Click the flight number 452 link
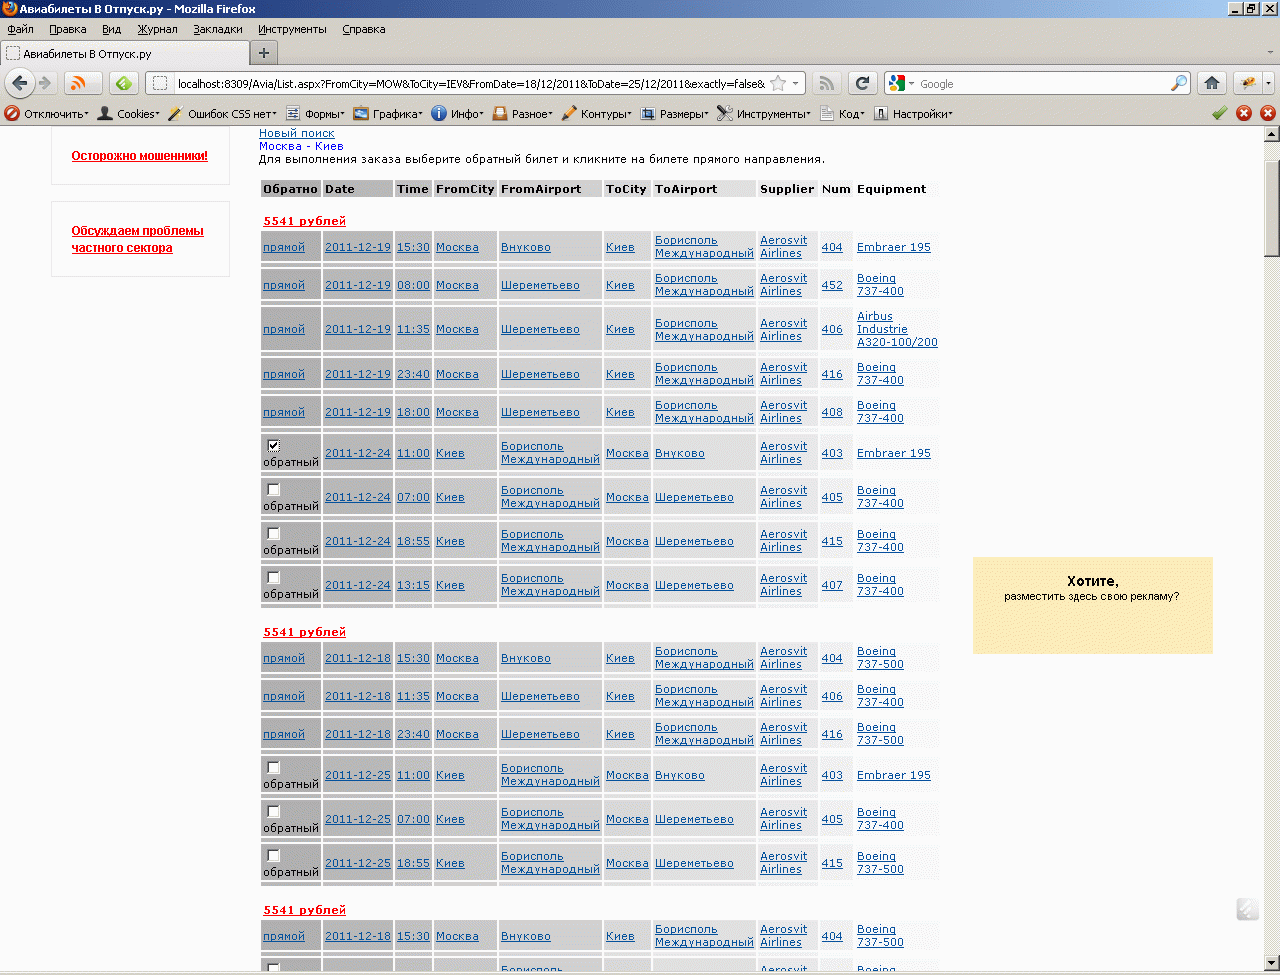The height and width of the screenshot is (975, 1280). pos(832,285)
